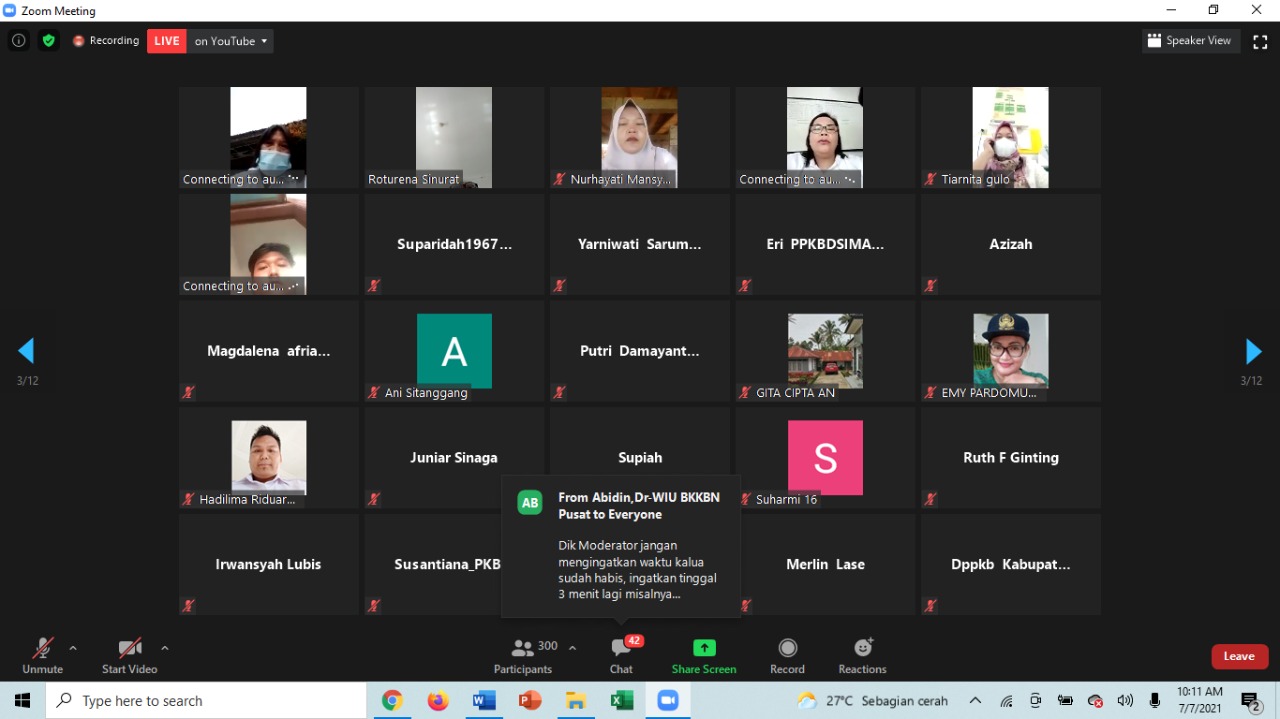This screenshot has height=719, width=1280.
Task: Open the Reactions menu
Action: (x=862, y=655)
